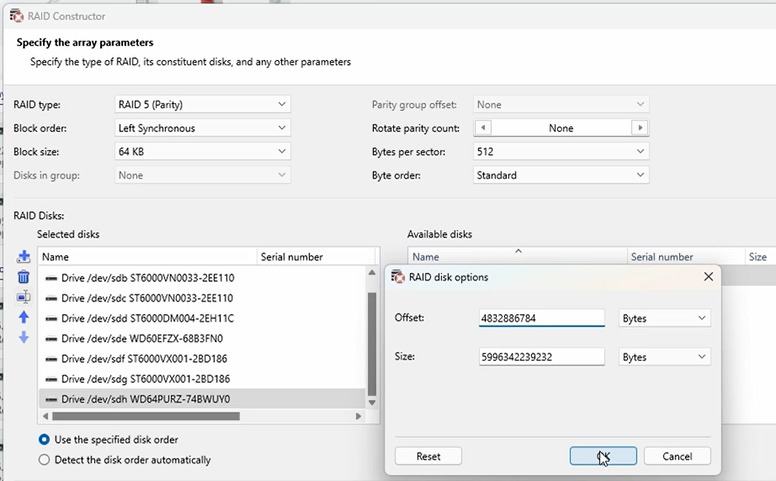The image size is (776, 481).
Task: Move selected disk up with the up arrow
Action: [x=23, y=317]
